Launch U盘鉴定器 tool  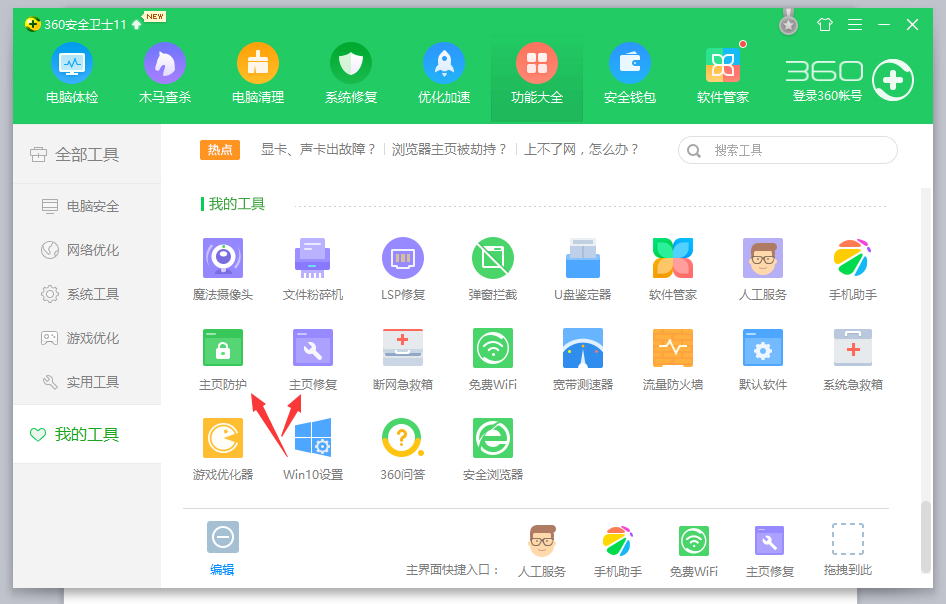pyautogui.click(x=582, y=269)
